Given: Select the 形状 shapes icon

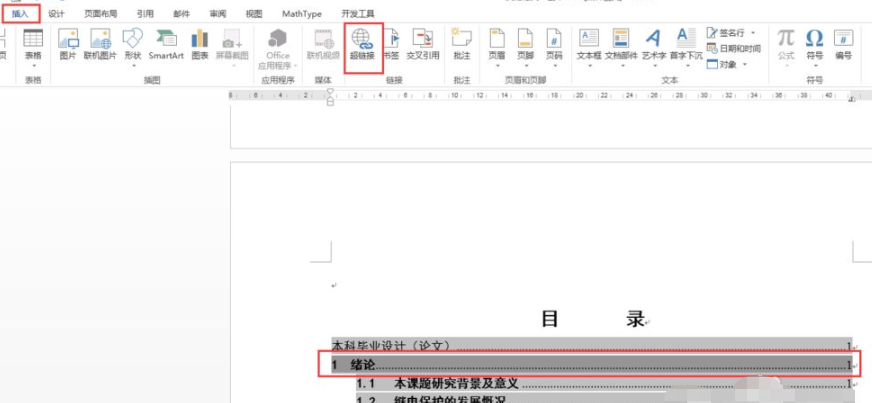Looking at the screenshot, I should pyautogui.click(x=132, y=38).
